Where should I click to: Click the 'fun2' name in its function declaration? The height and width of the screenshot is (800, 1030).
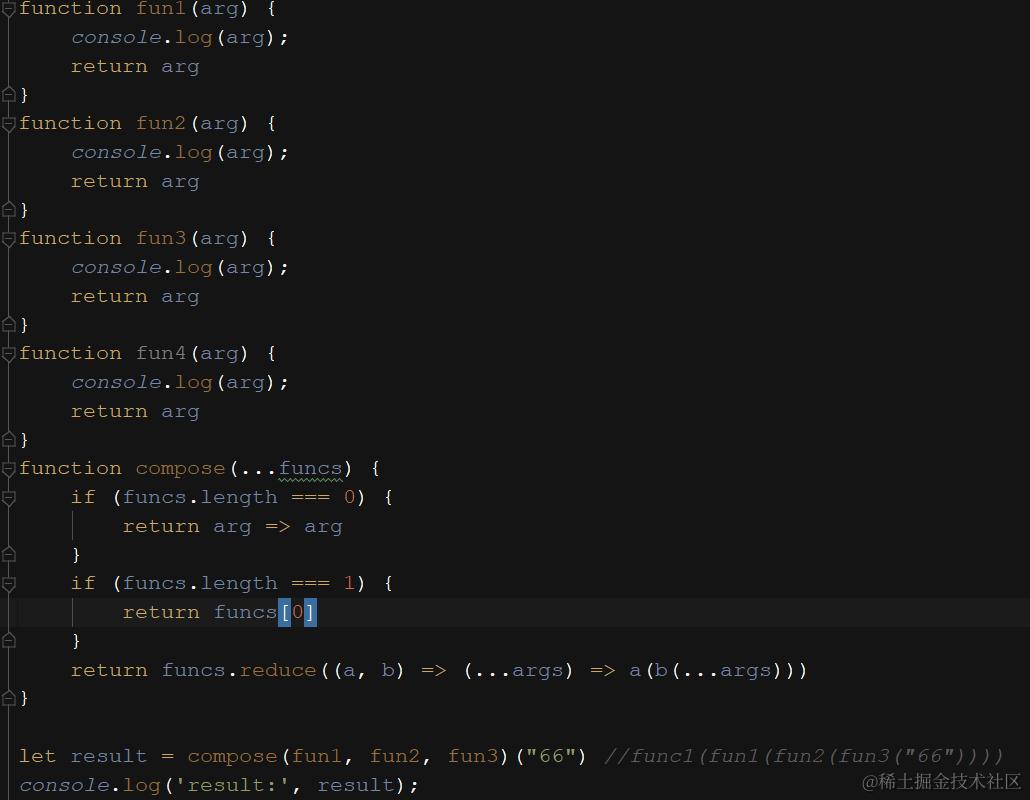(x=161, y=123)
